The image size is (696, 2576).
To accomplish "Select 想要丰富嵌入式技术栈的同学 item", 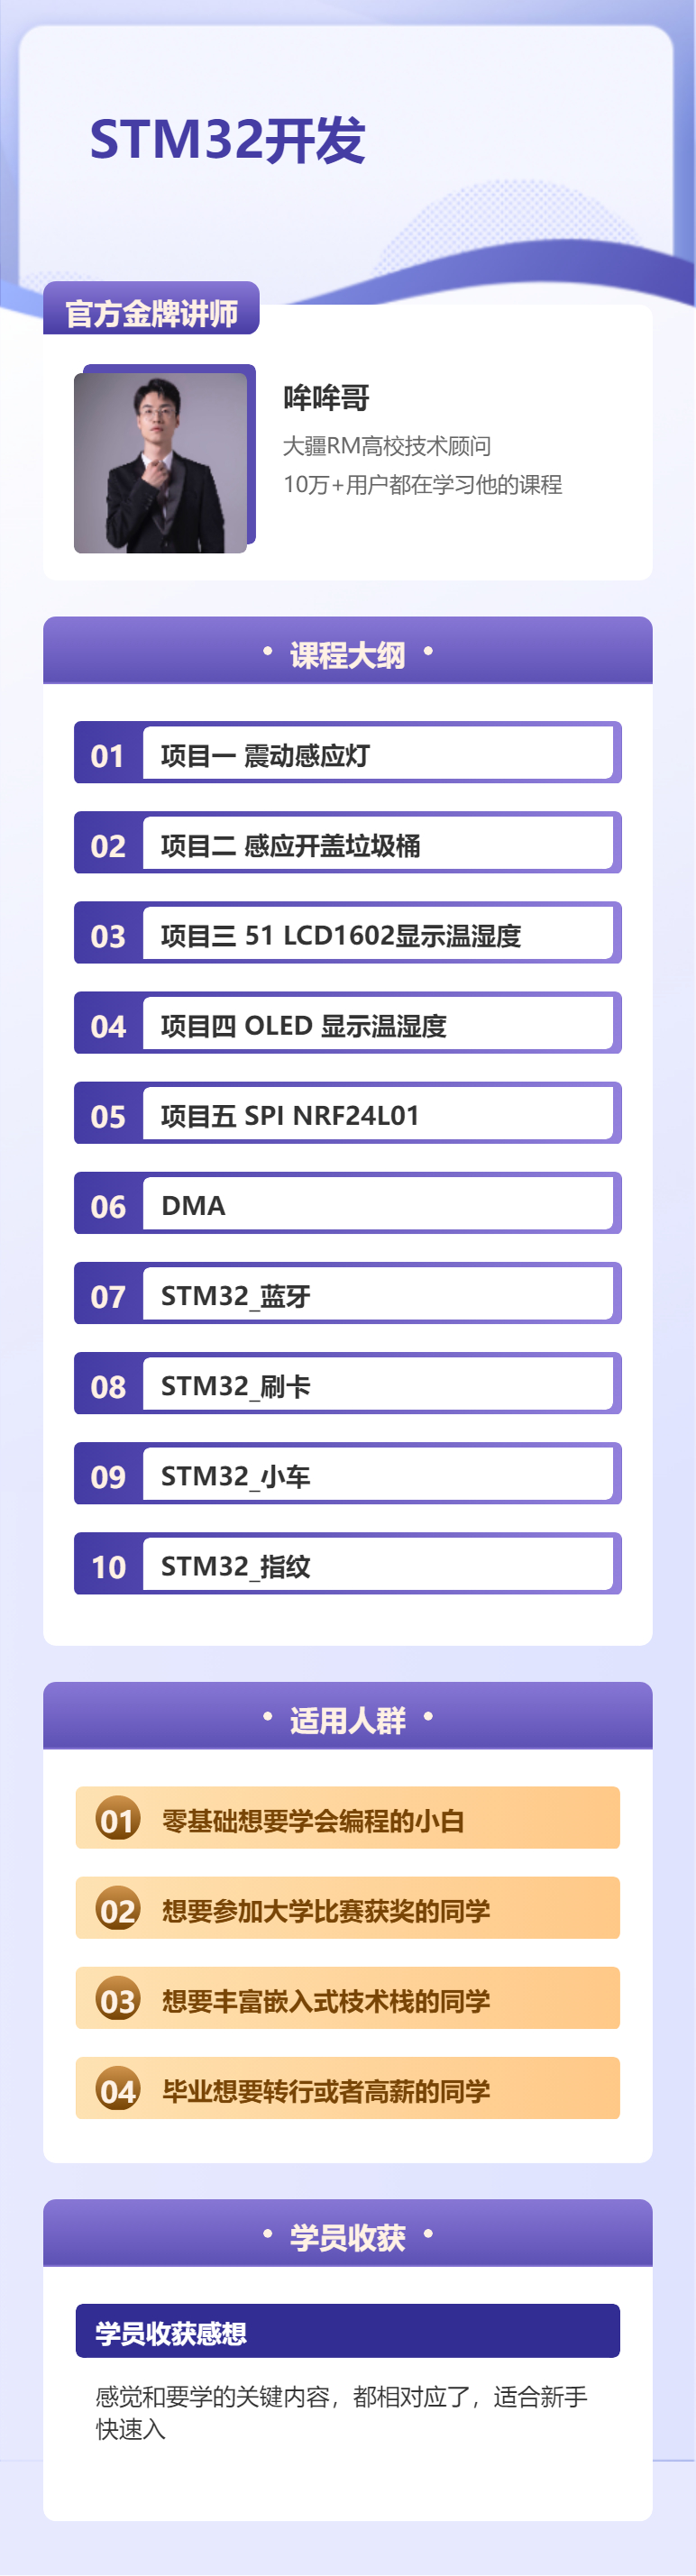I will pos(348,1998).
